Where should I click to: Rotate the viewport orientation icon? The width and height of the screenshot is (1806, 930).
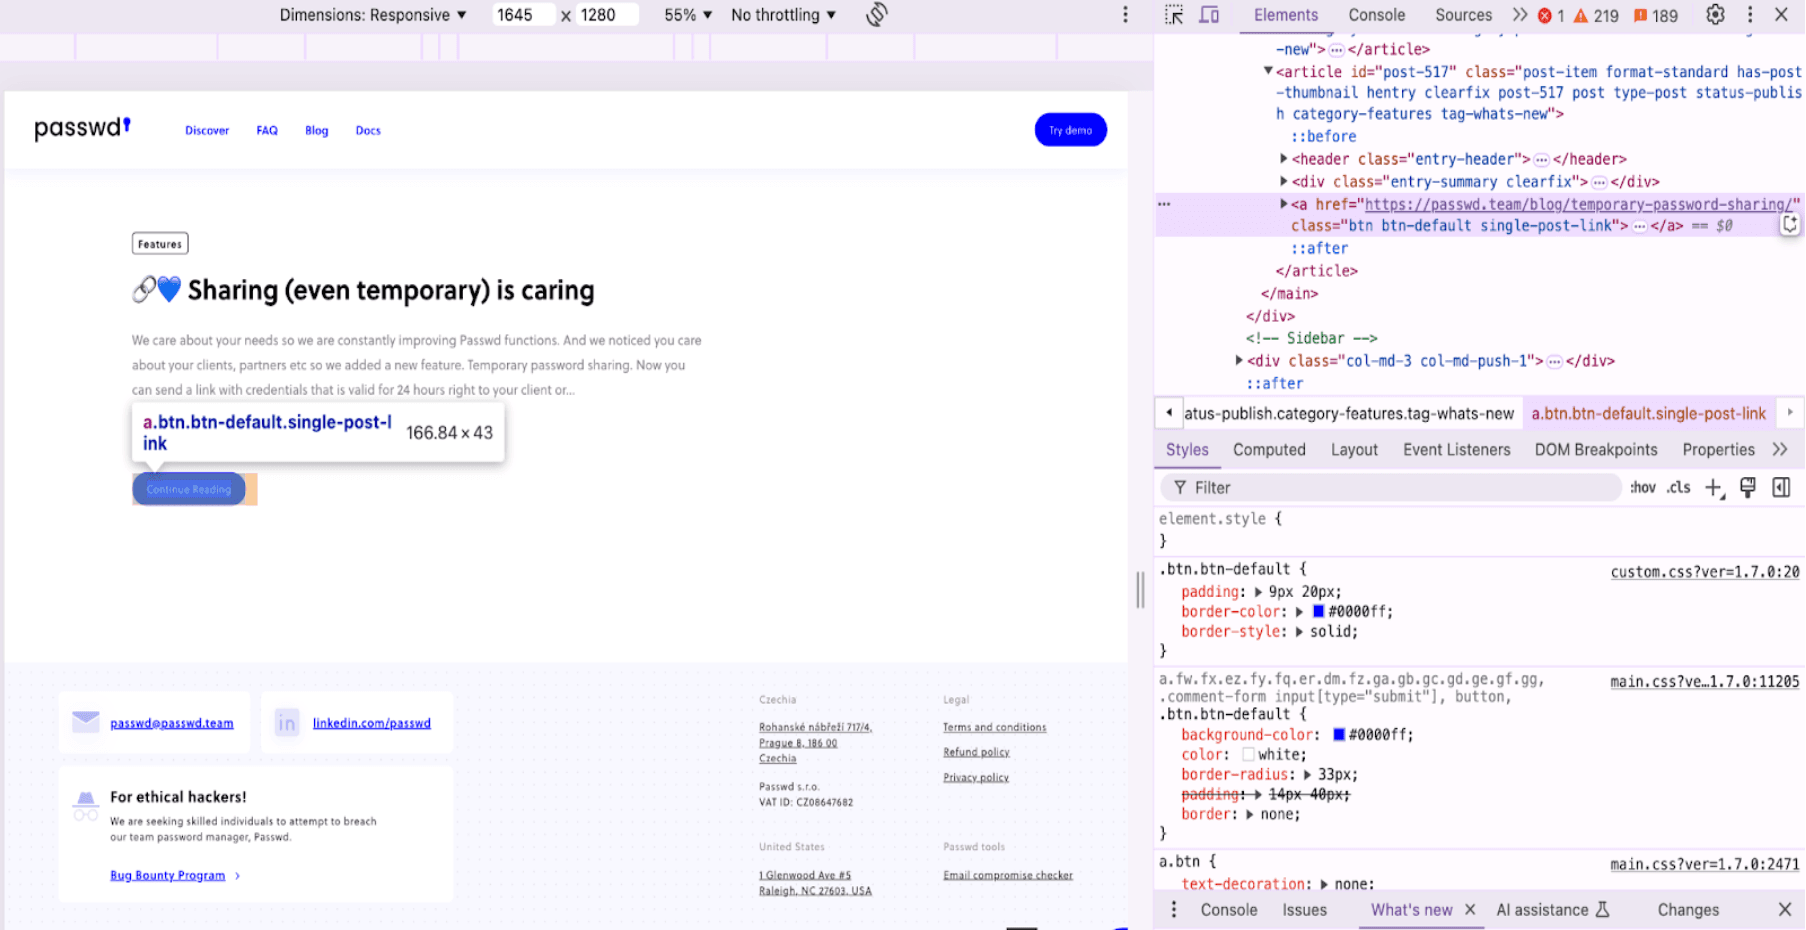(x=877, y=15)
